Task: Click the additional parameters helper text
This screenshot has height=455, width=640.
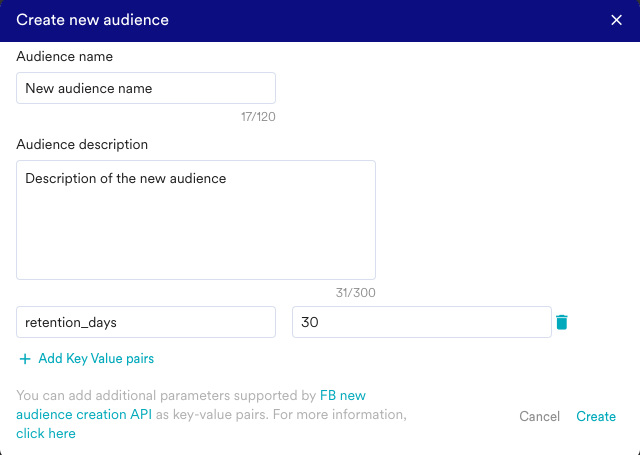Action: [x=160, y=396]
